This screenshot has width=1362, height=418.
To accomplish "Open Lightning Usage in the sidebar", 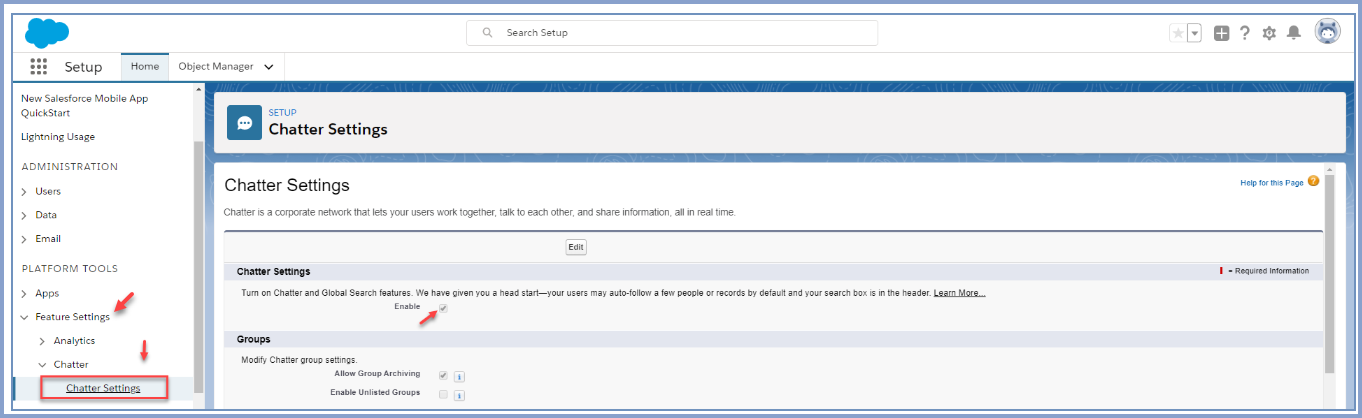I will tap(58, 136).
